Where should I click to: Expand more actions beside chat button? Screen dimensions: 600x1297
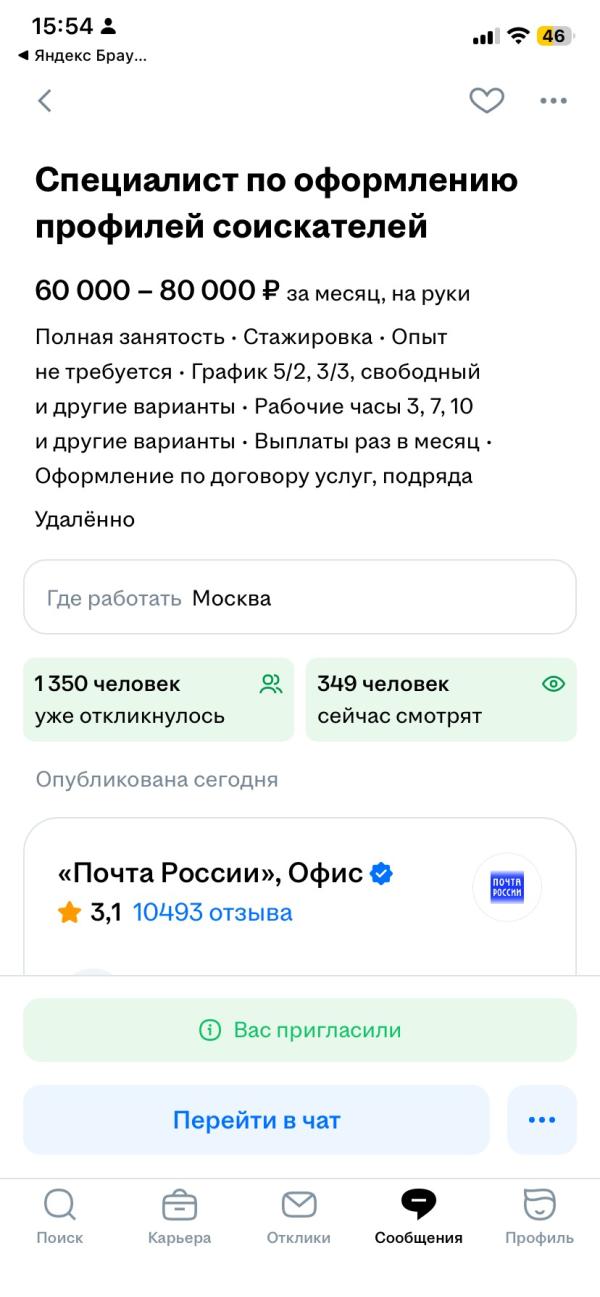click(x=541, y=1120)
